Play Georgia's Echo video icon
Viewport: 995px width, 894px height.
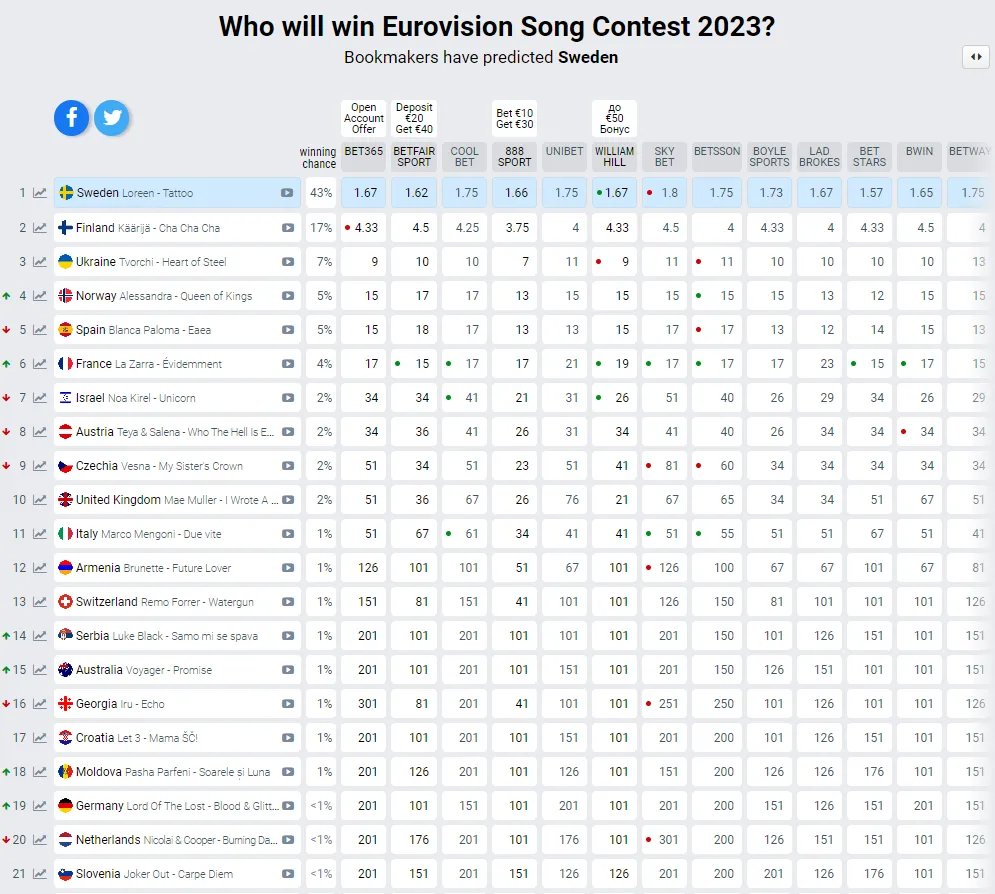click(x=288, y=704)
